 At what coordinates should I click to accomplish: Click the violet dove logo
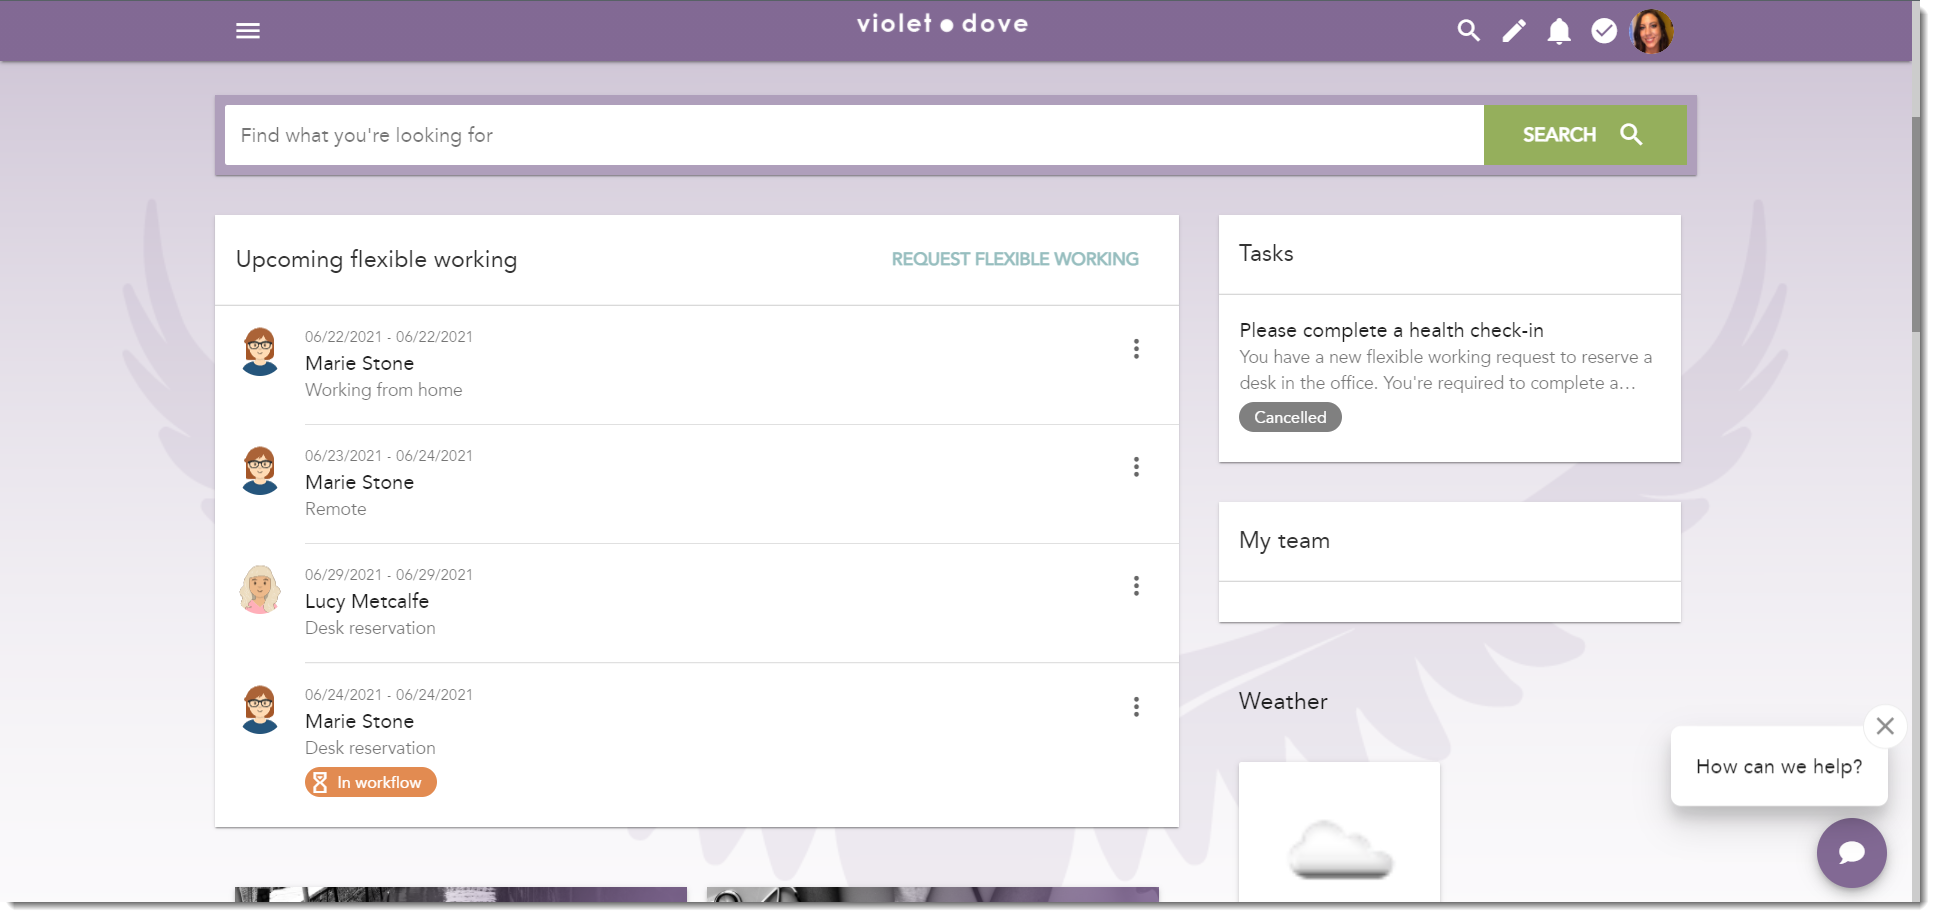click(942, 24)
